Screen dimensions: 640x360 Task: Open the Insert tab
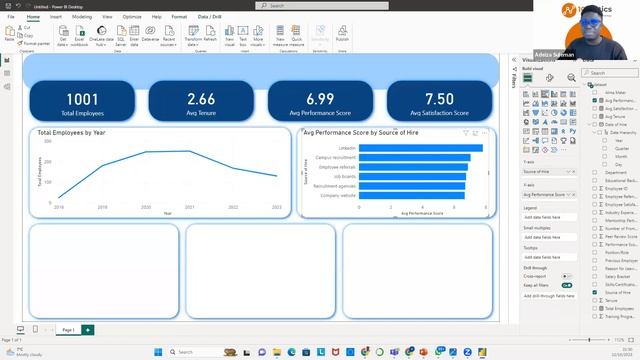click(56, 17)
